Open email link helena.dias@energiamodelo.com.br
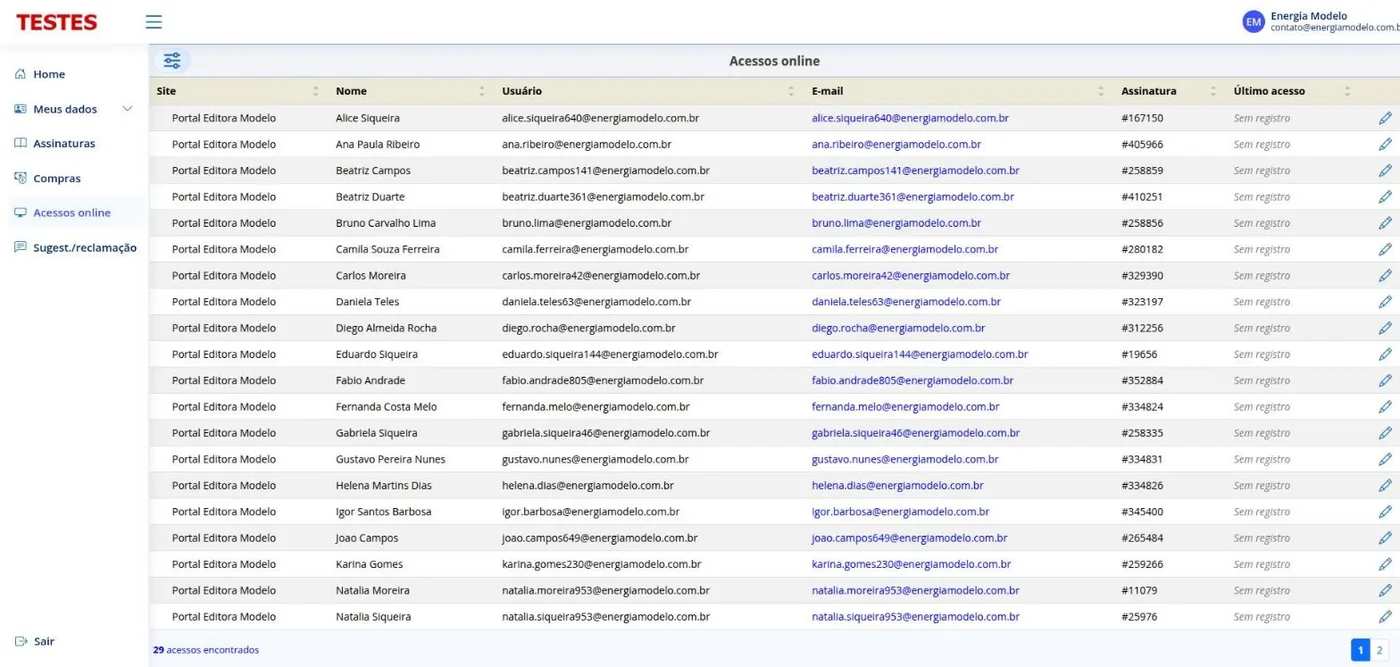 (897, 485)
